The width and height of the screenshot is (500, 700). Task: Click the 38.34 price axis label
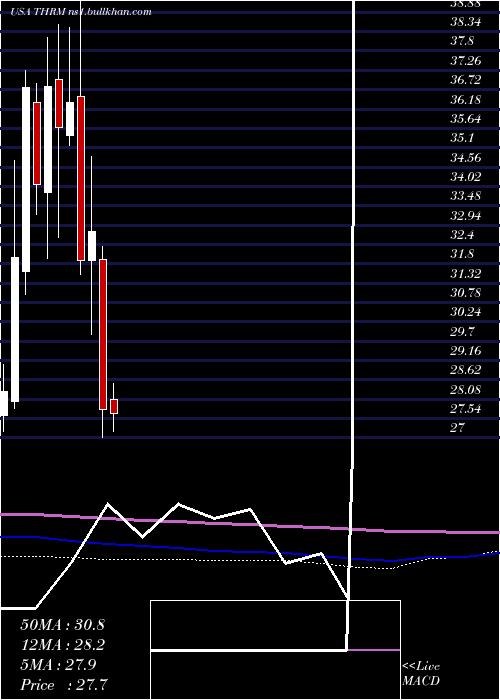click(x=466, y=22)
